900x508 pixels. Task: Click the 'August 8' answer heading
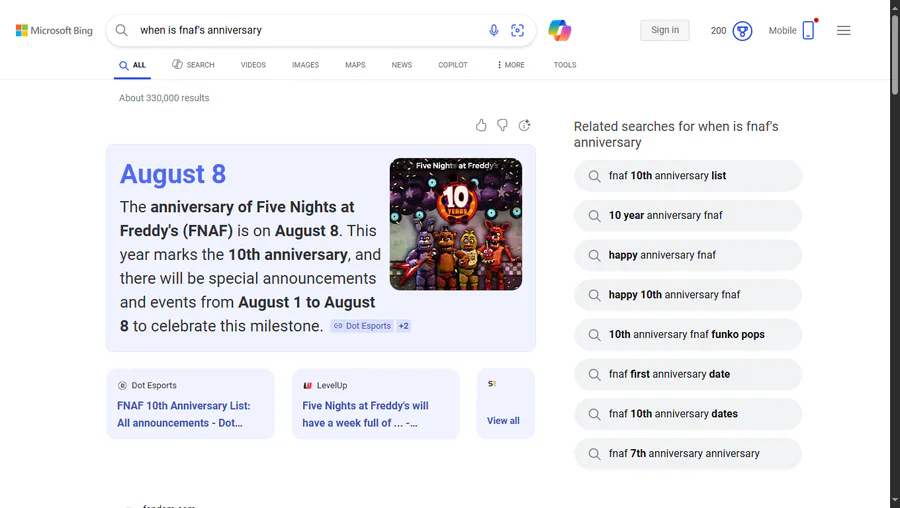173,174
